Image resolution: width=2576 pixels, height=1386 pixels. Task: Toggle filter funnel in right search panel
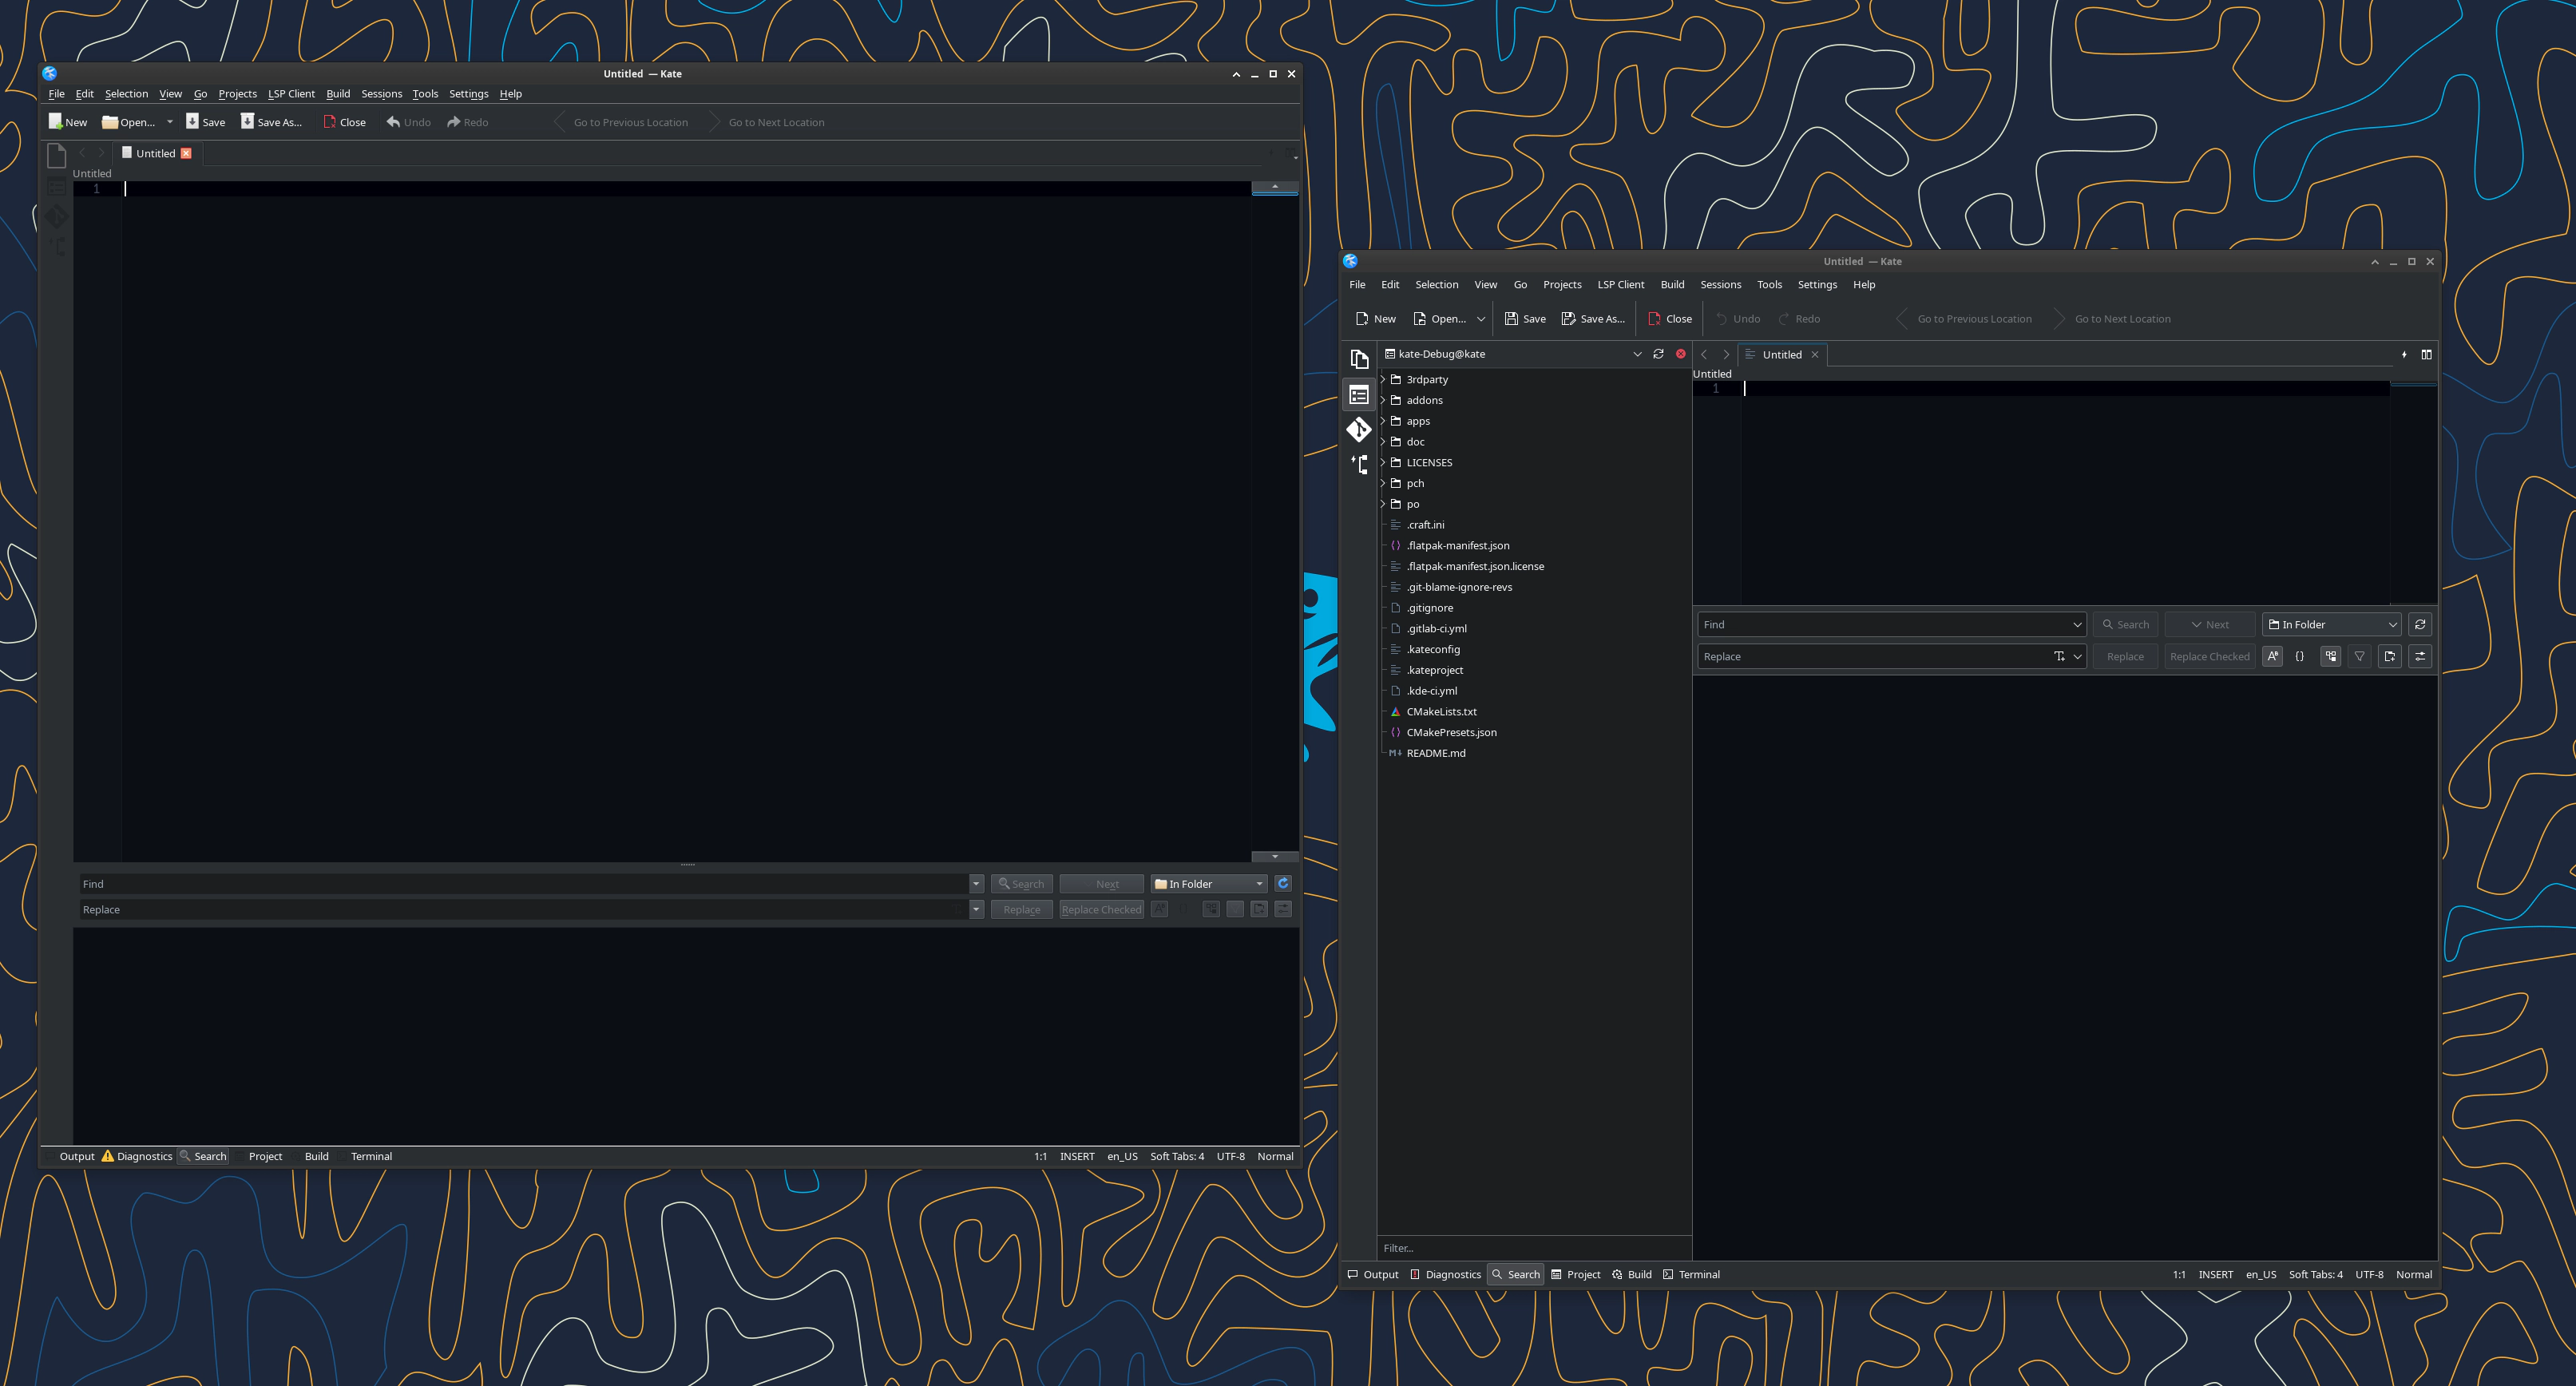[2360, 656]
